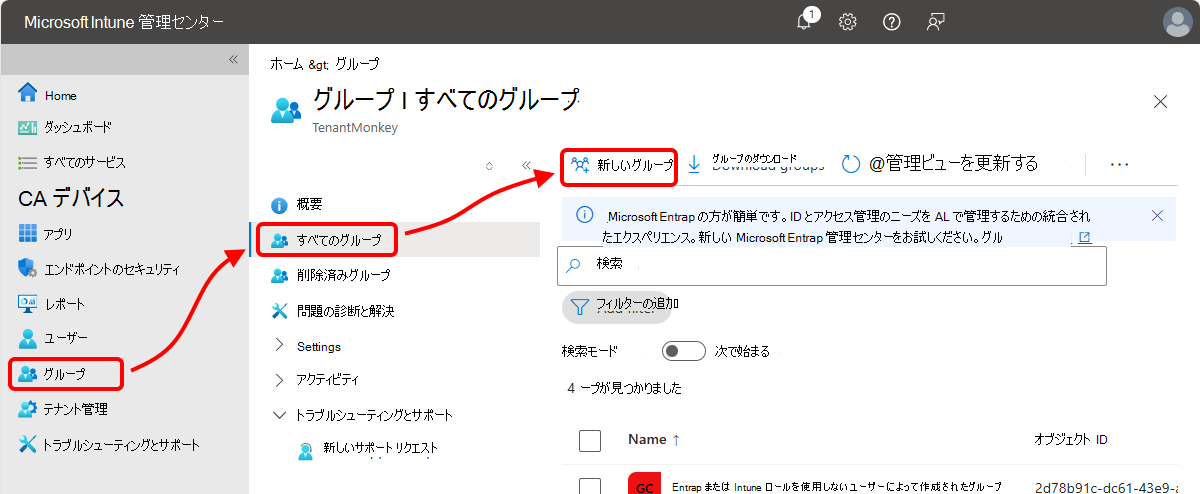Select 概要 in groups menu

tap(297, 205)
